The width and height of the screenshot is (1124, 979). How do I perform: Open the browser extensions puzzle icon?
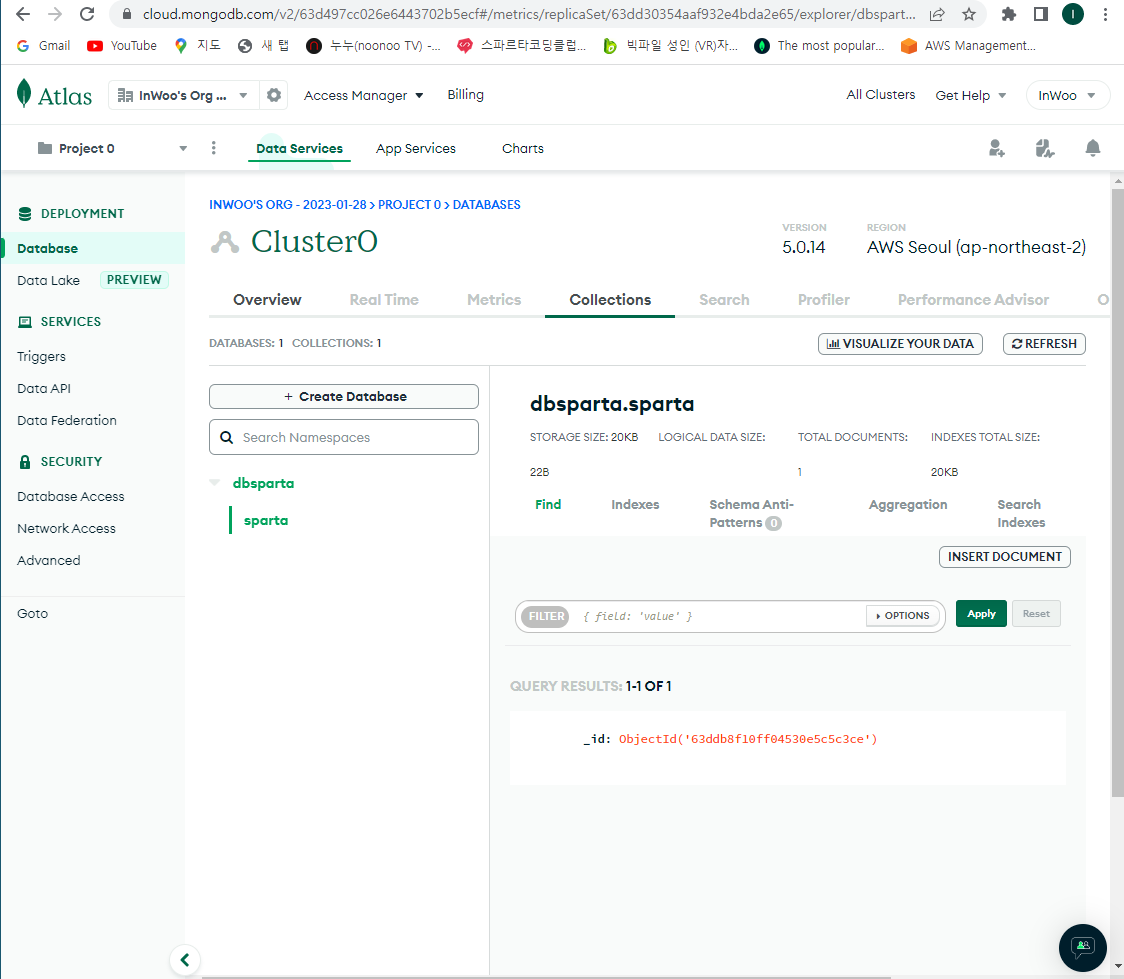pos(1009,14)
